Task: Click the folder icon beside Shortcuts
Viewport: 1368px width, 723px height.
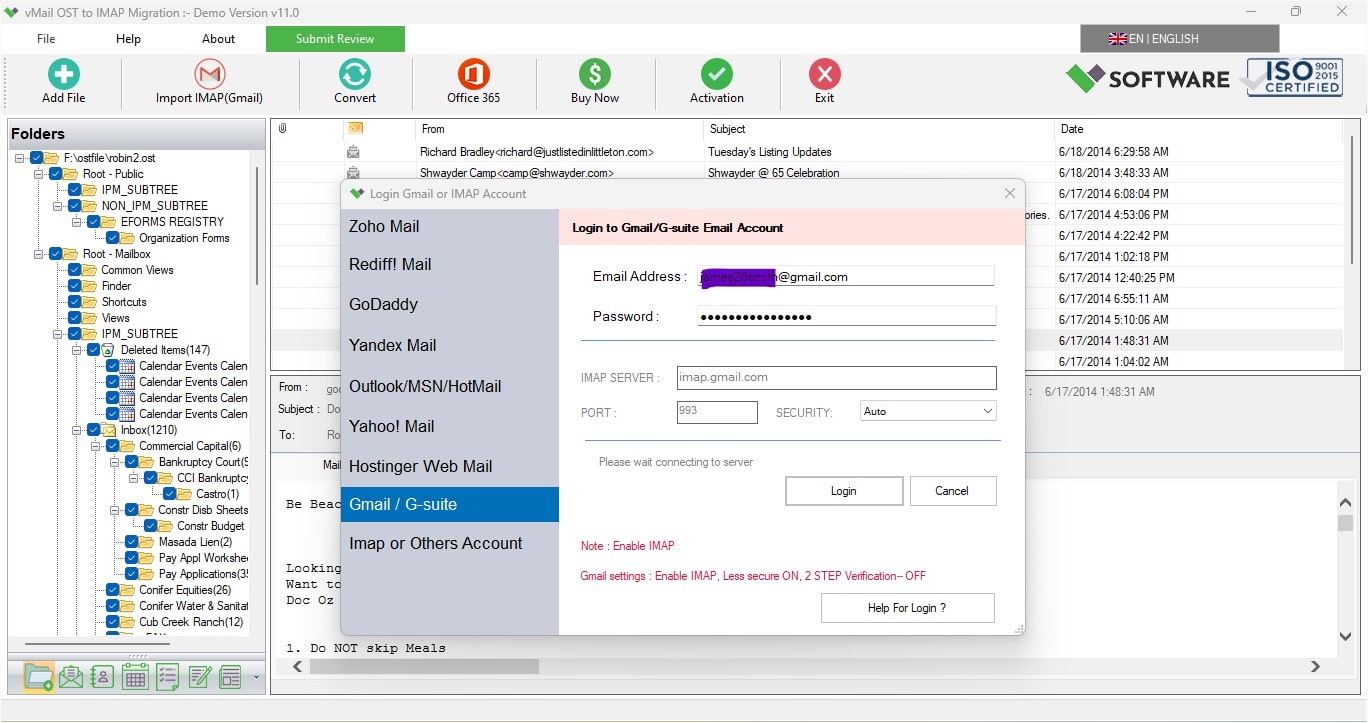Action: [x=89, y=302]
